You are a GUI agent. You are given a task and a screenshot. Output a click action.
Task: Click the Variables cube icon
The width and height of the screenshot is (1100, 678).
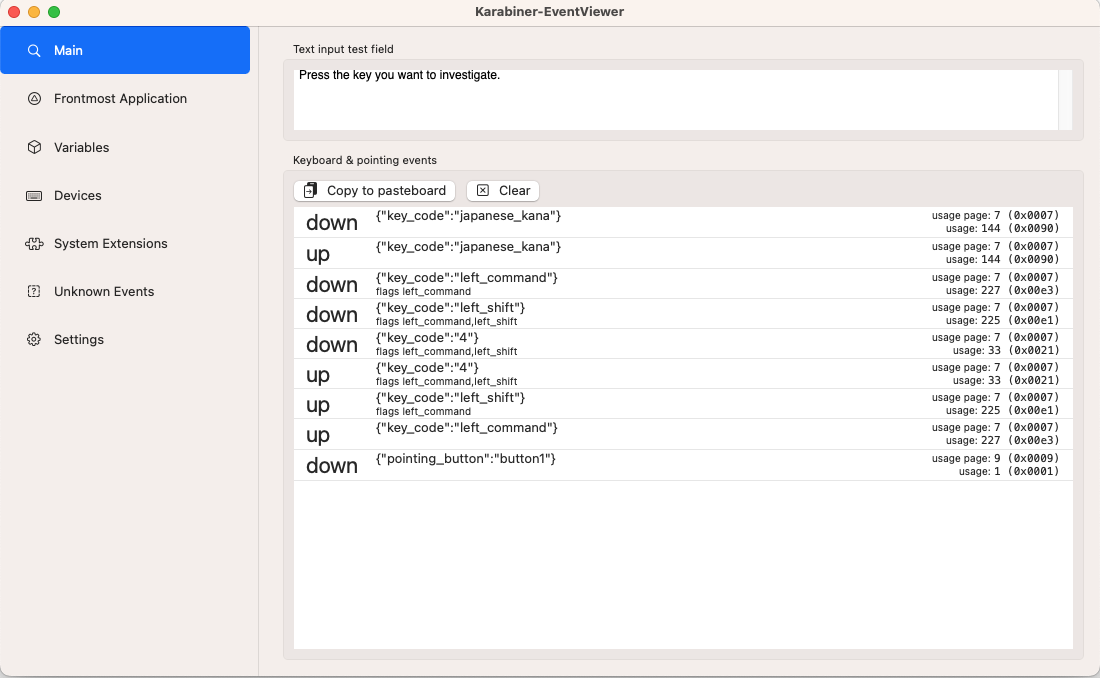point(34,147)
